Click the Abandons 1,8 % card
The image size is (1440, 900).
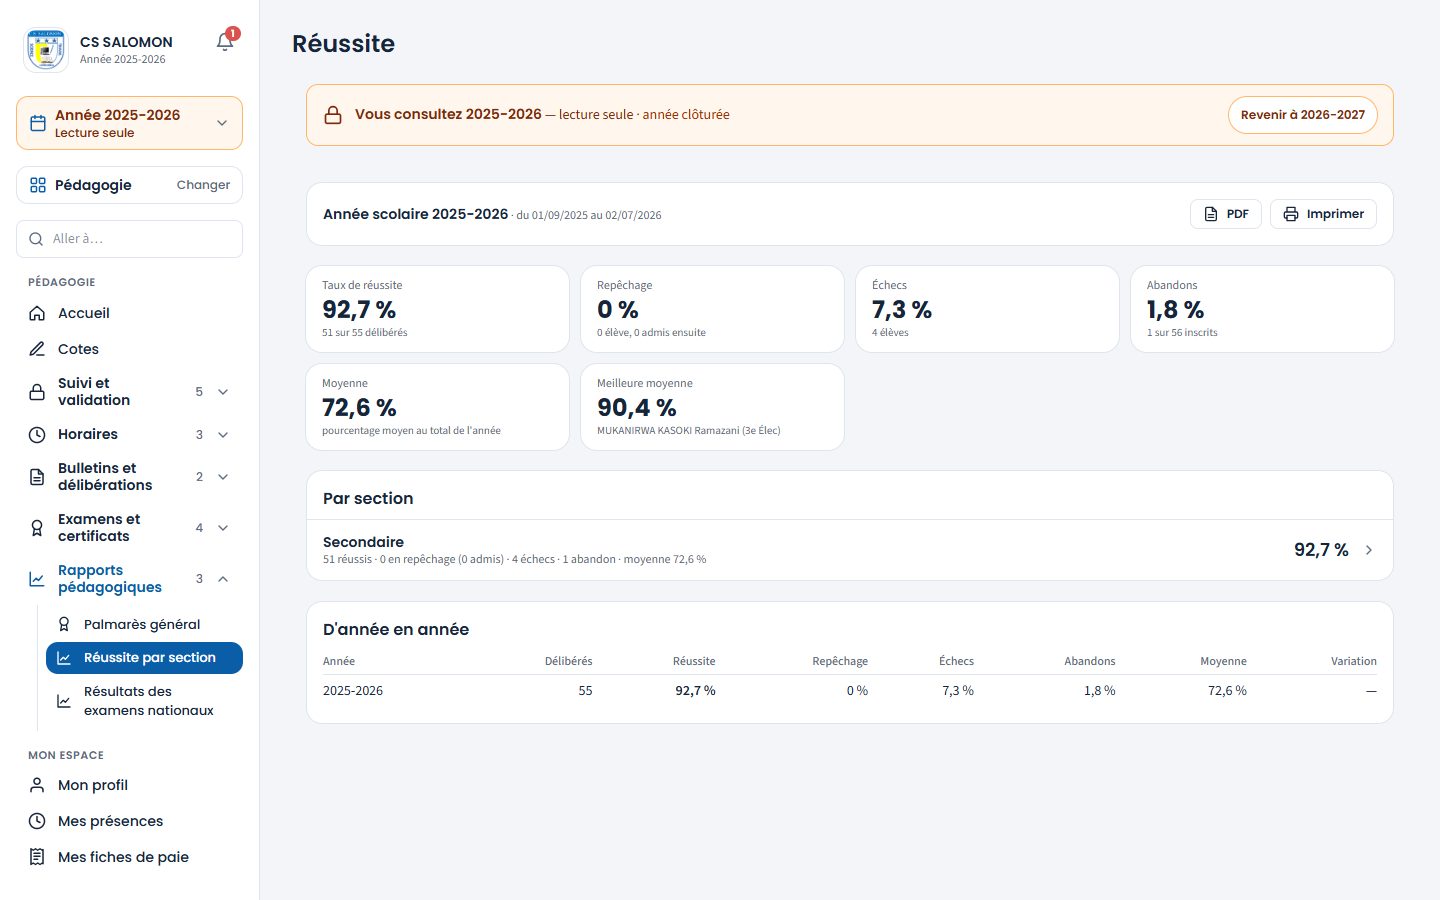coord(1262,309)
